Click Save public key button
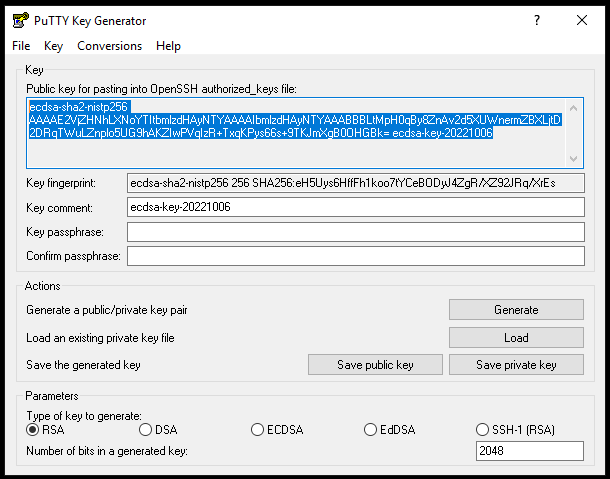Image resolution: width=610 pixels, height=479 pixels. point(375,365)
